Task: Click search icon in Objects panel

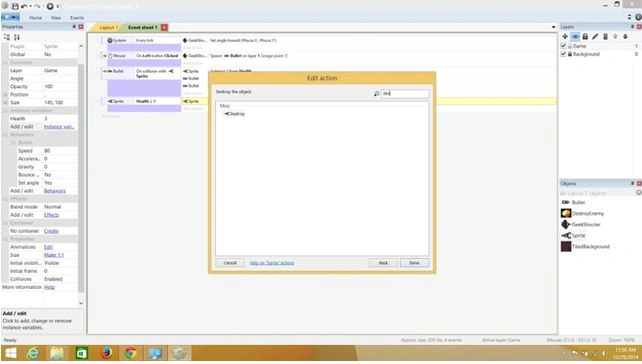Action: (x=638, y=193)
